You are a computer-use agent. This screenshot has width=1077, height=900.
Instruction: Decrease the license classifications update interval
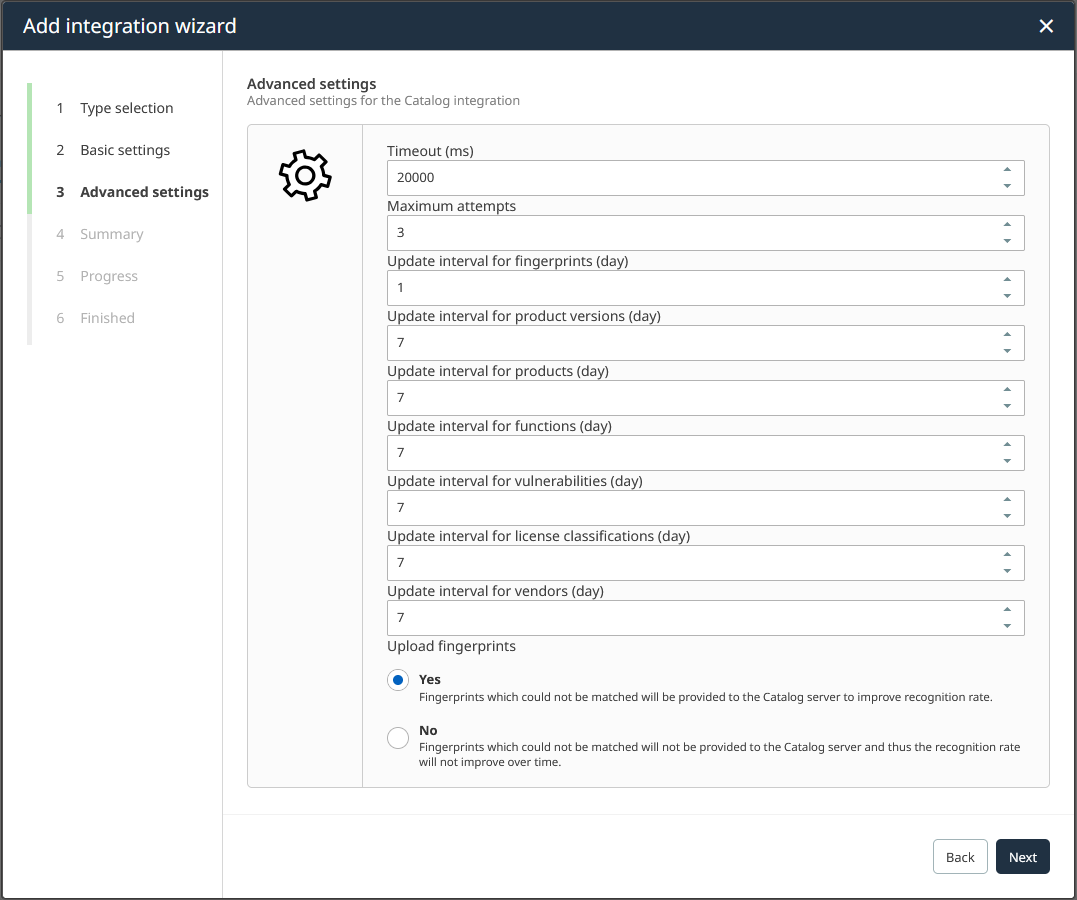coord(1007,571)
